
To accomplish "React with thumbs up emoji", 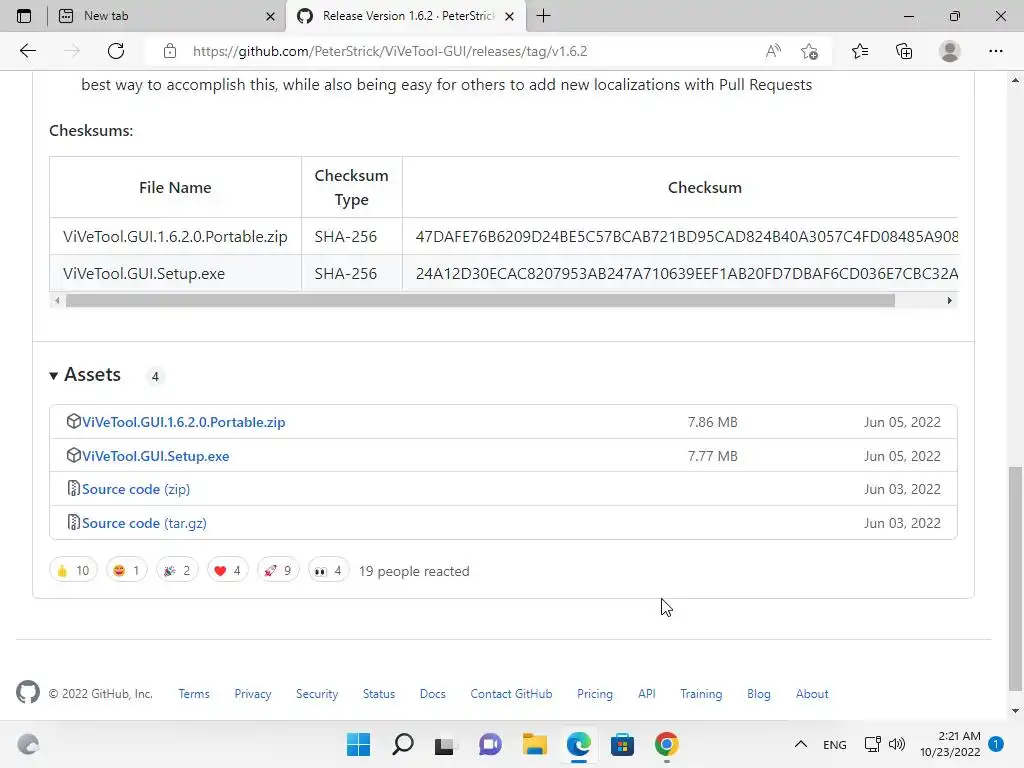I will [73, 570].
